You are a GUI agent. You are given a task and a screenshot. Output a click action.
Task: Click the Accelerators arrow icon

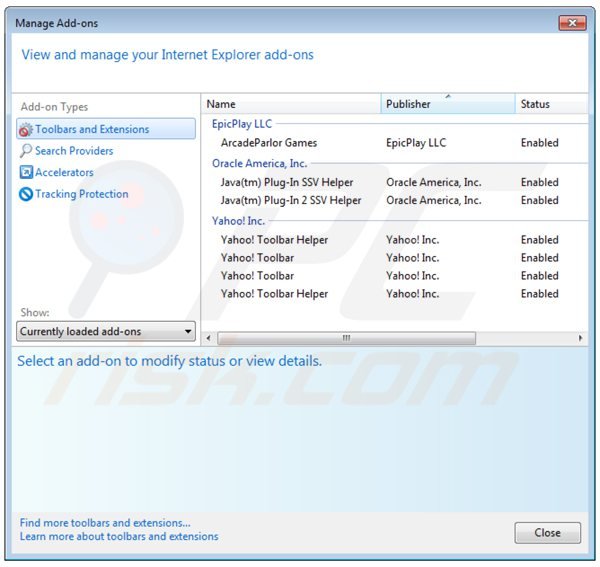coord(26,173)
